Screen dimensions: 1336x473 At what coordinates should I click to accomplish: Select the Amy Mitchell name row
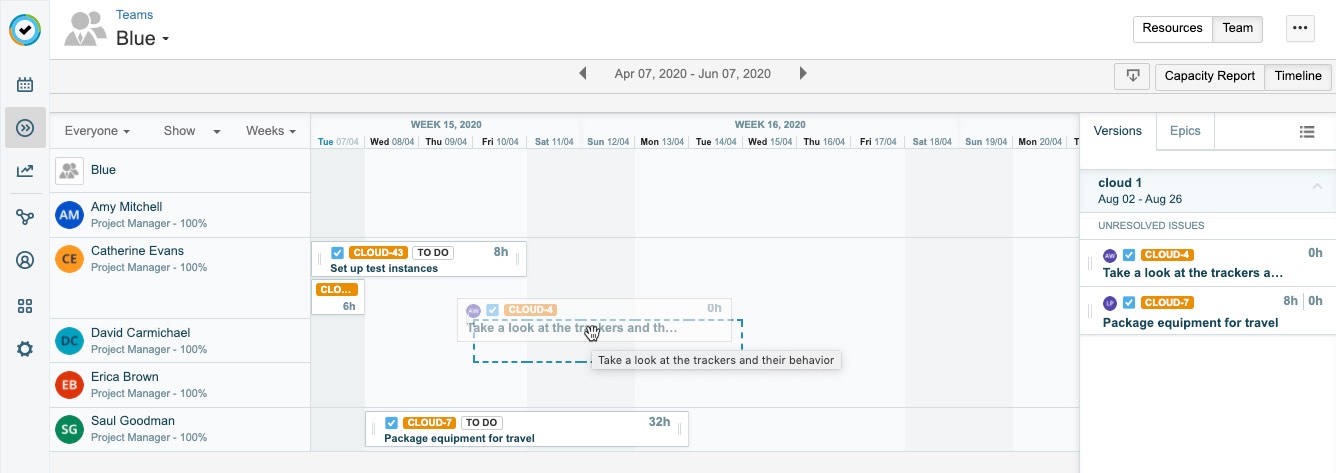point(180,215)
